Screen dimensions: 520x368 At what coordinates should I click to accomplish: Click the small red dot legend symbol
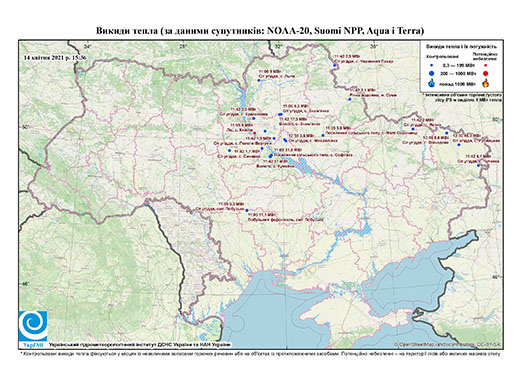coord(485,65)
